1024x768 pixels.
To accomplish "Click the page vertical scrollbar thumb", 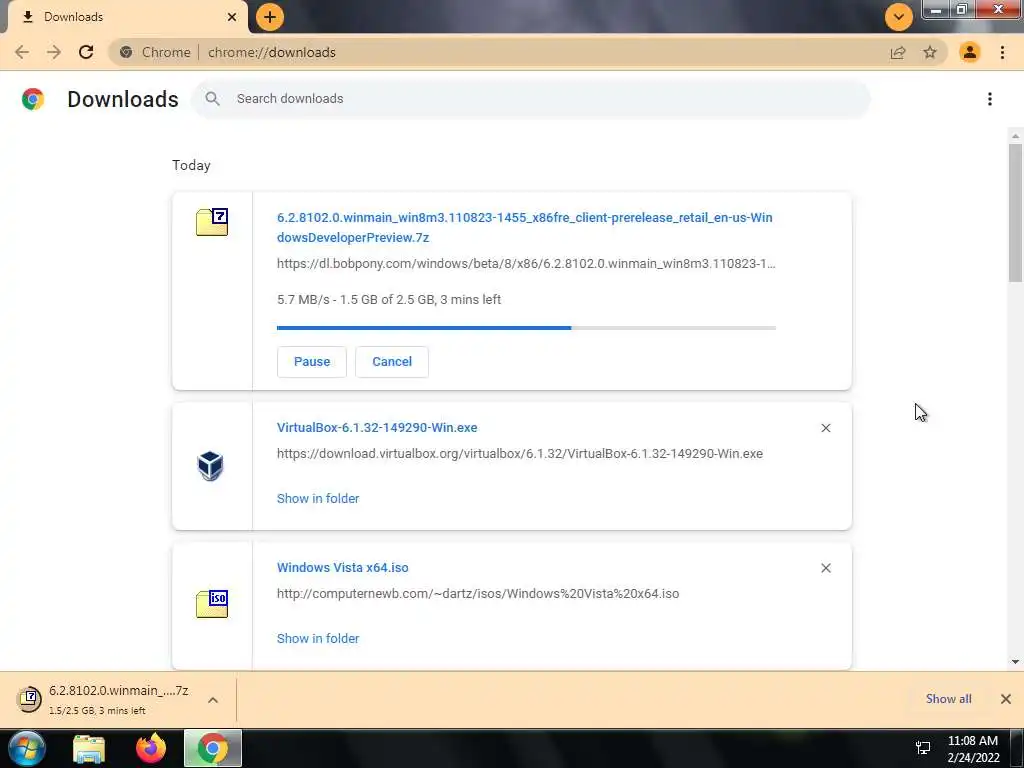I will [1015, 212].
